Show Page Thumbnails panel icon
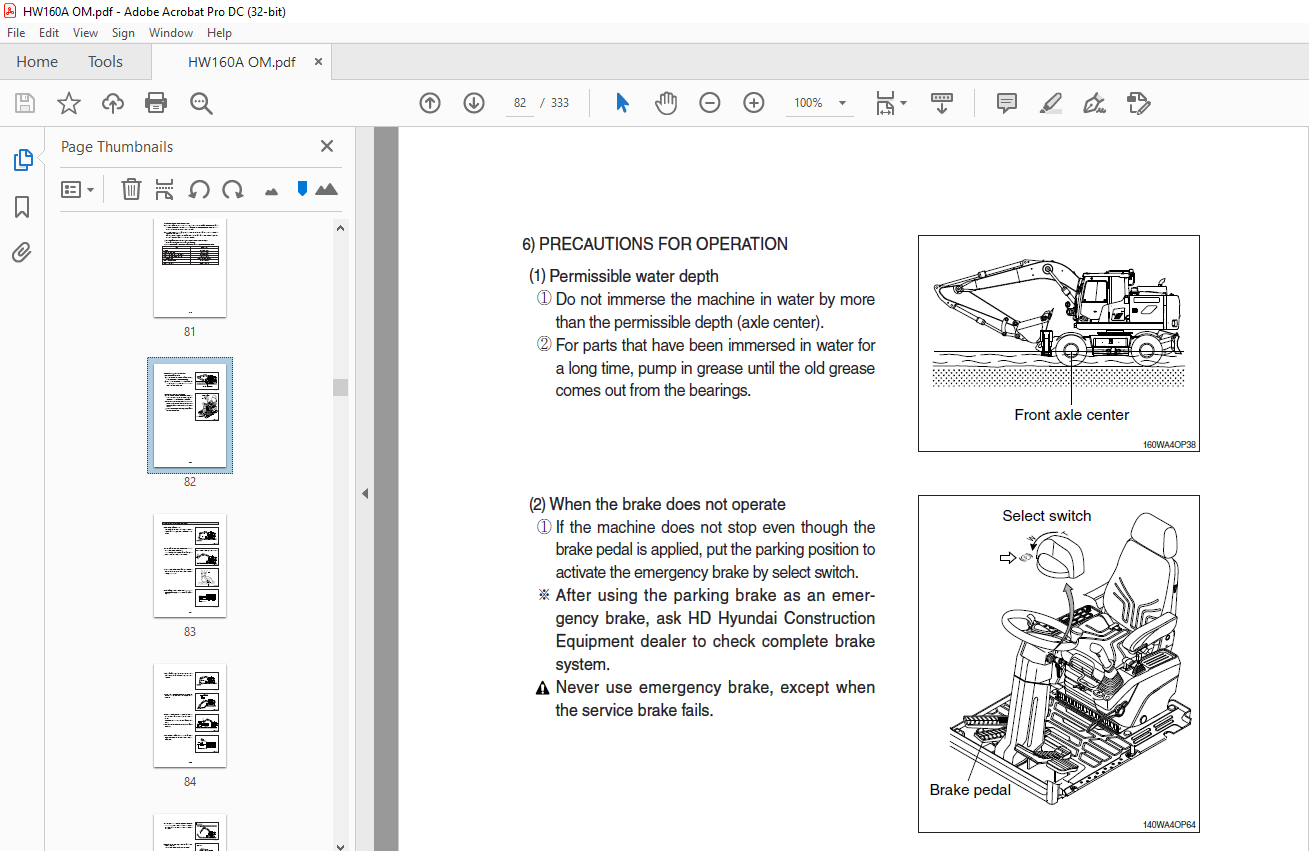 click(22, 159)
